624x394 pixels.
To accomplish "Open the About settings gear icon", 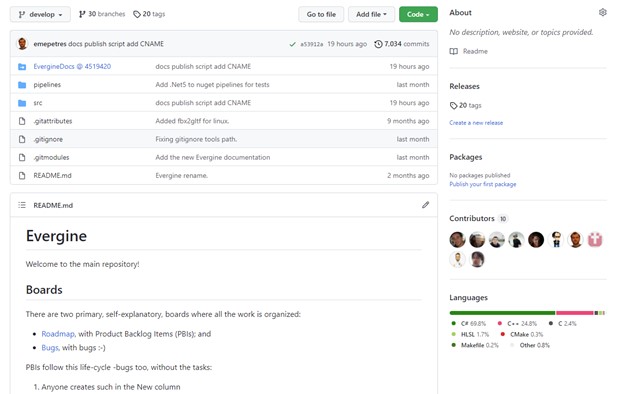I will (x=603, y=12).
